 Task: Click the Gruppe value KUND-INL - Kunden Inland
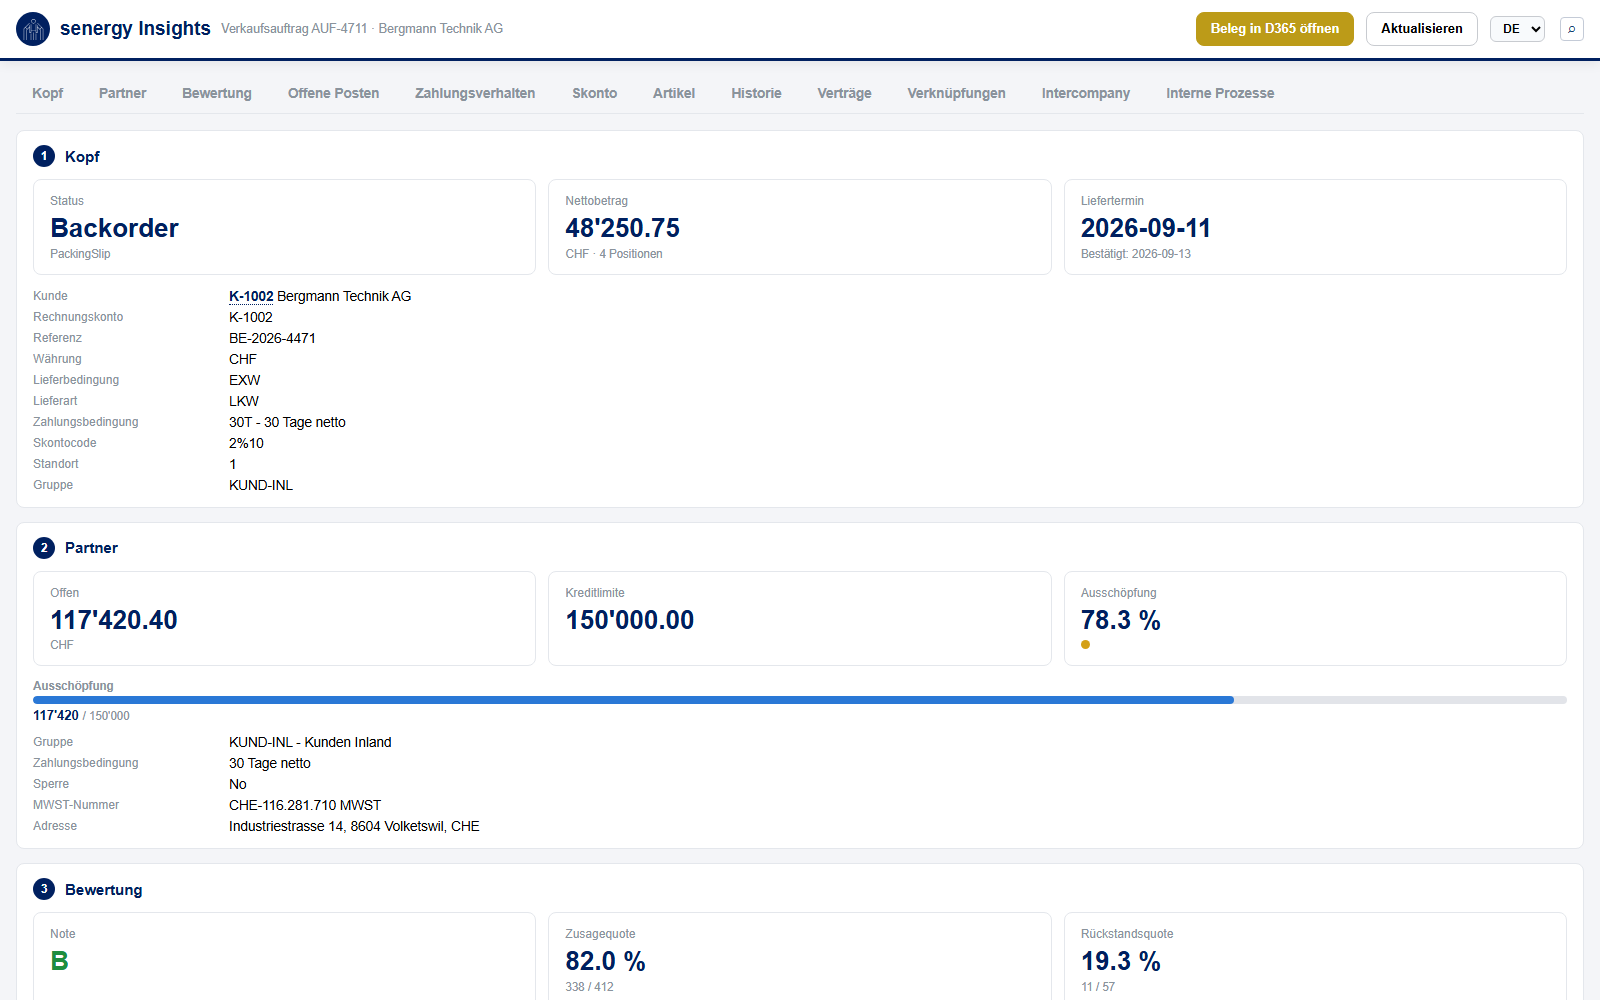coord(310,742)
